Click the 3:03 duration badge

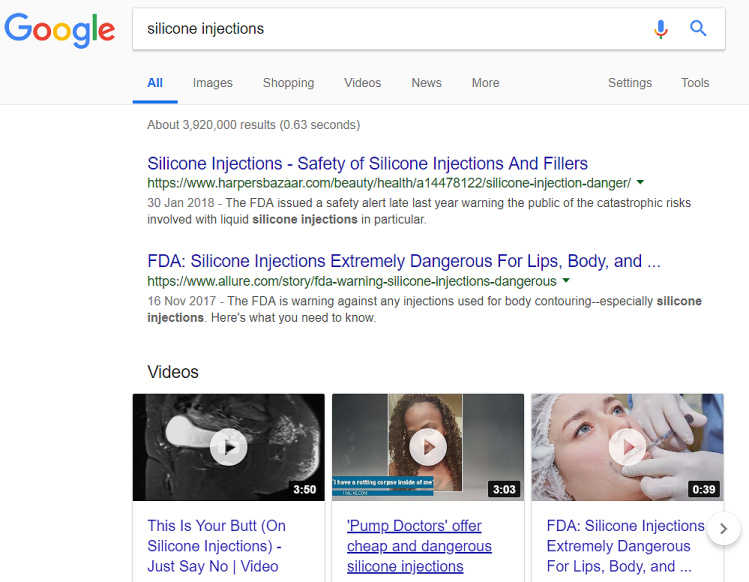pyautogui.click(x=504, y=489)
